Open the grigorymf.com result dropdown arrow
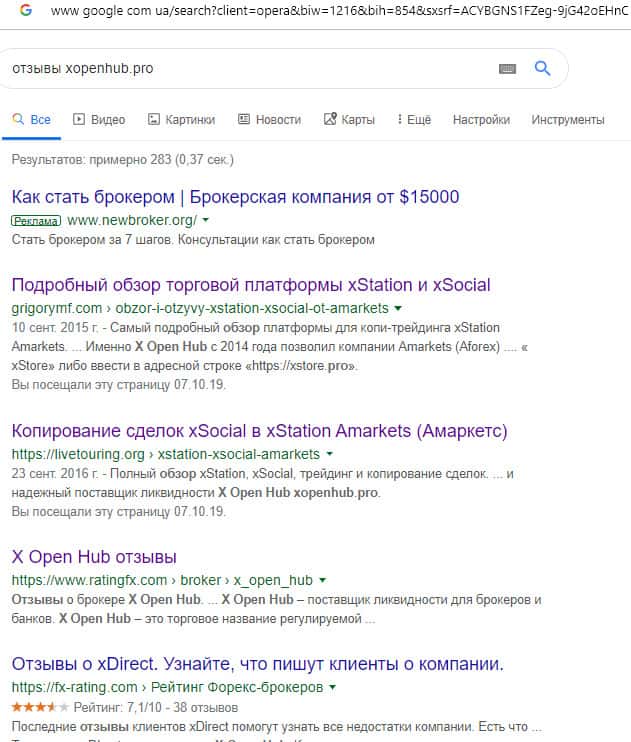 pos(398,308)
